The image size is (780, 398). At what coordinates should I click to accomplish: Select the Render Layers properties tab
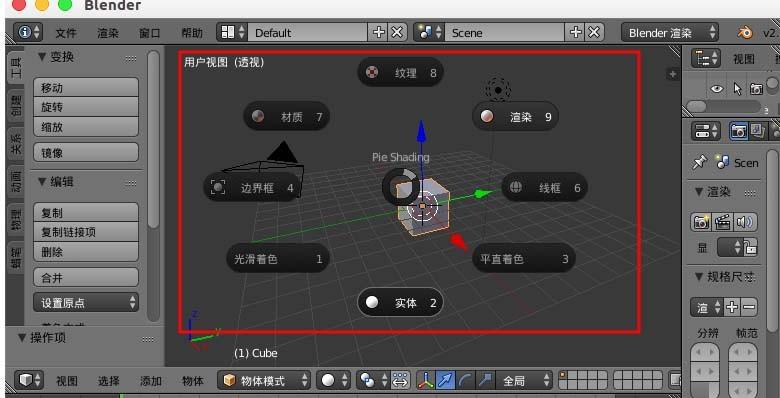(x=757, y=131)
